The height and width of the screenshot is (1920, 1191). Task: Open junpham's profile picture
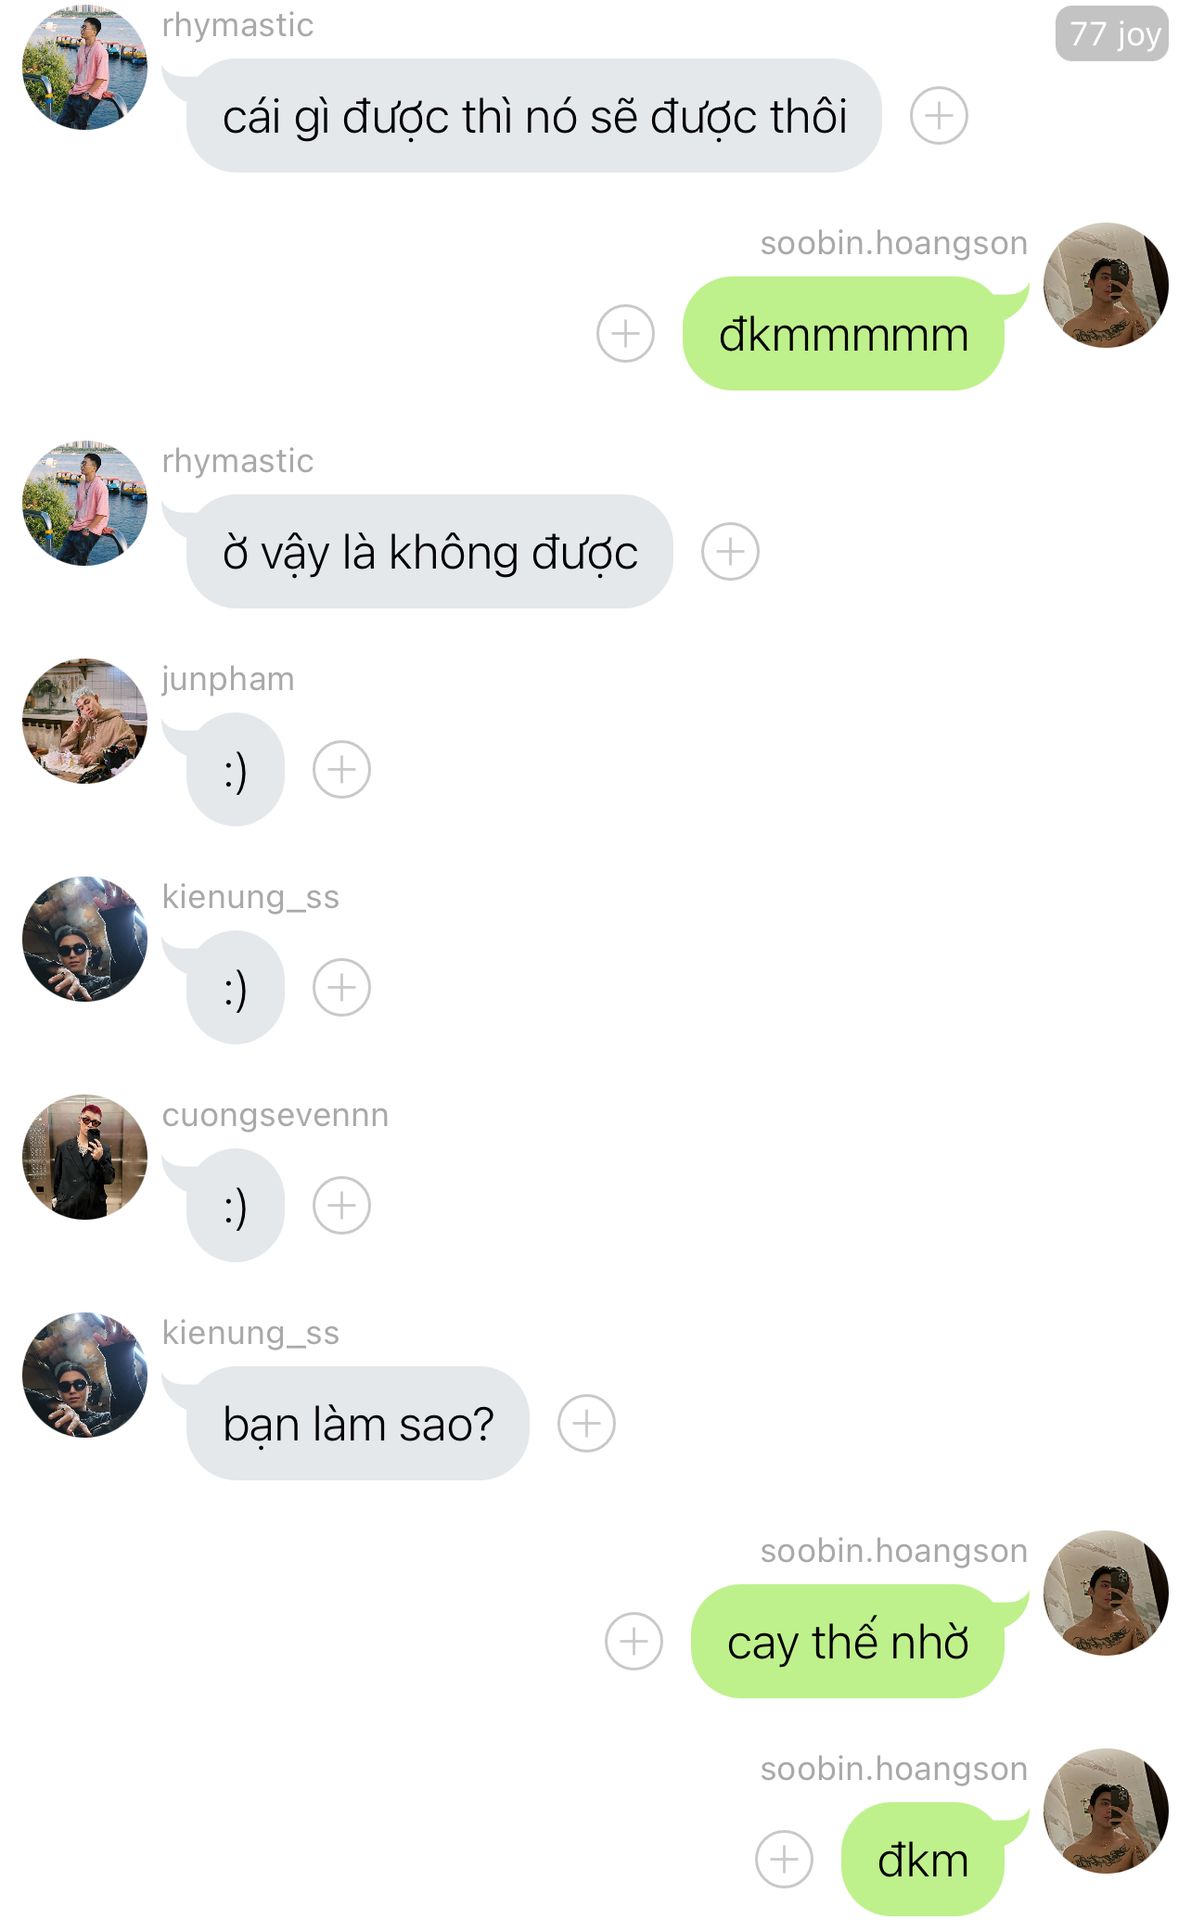pyautogui.click(x=85, y=721)
